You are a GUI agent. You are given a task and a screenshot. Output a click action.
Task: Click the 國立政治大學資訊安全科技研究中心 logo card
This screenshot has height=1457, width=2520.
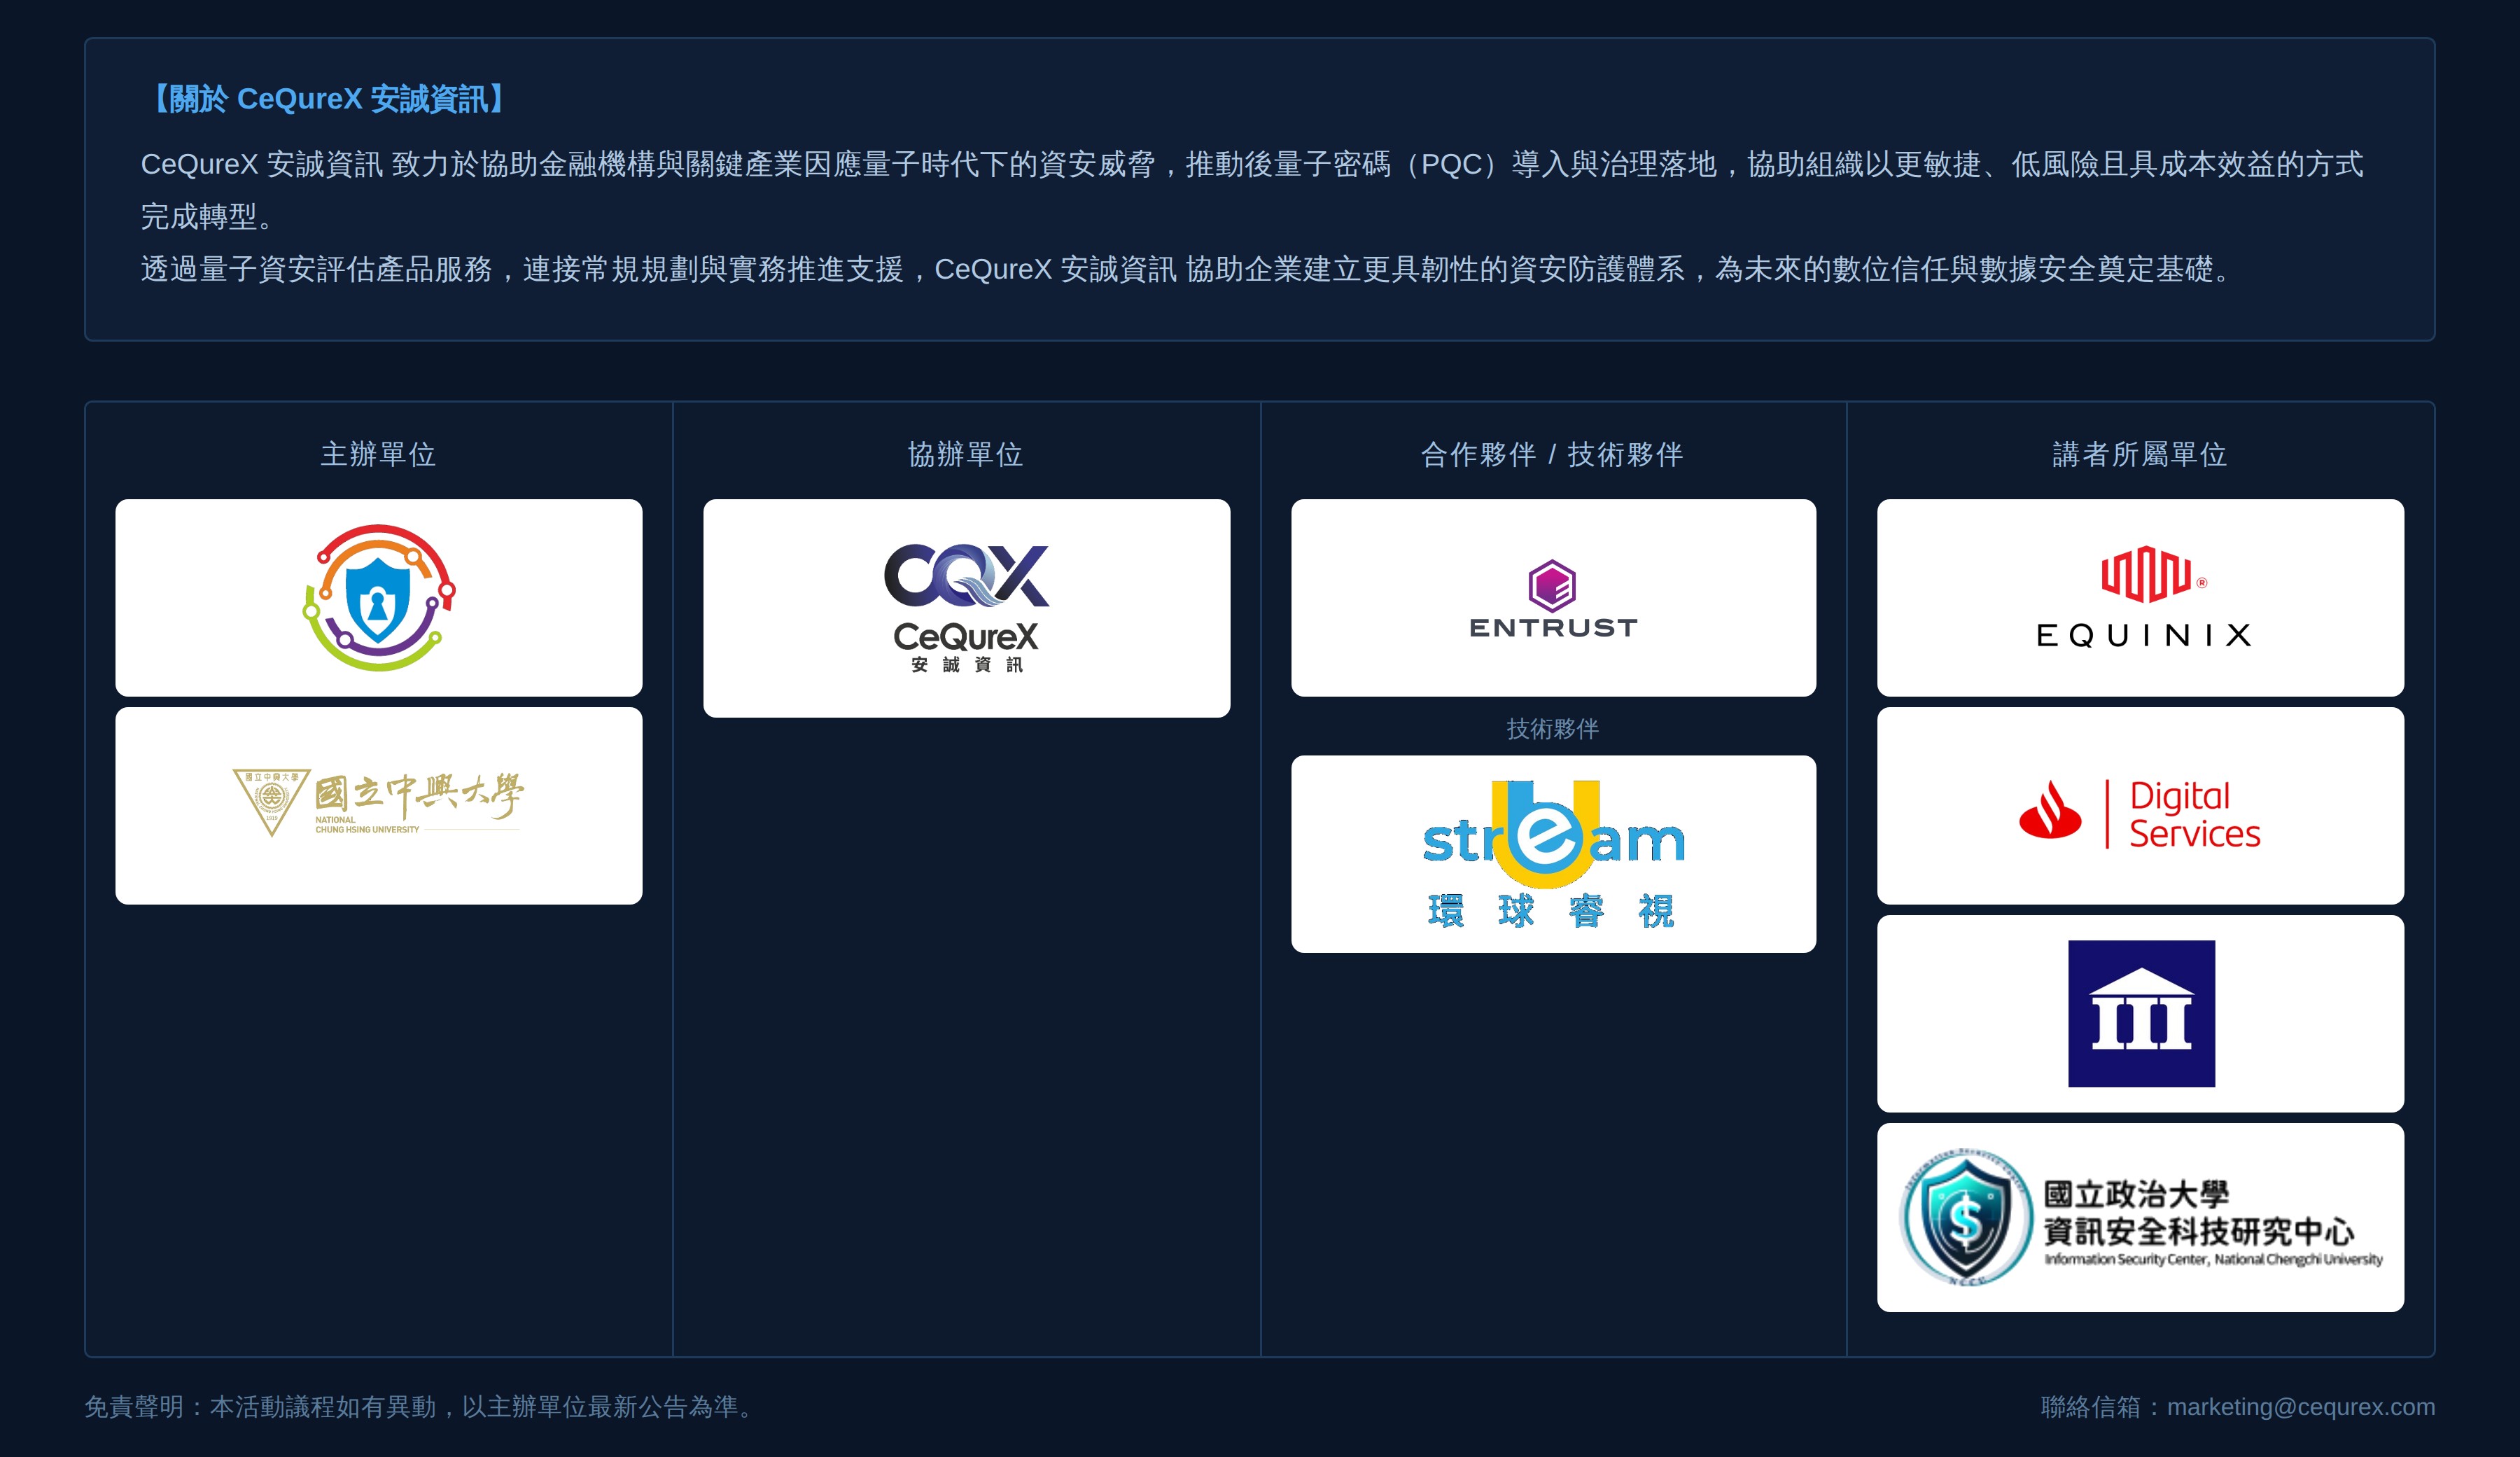tap(2140, 1217)
